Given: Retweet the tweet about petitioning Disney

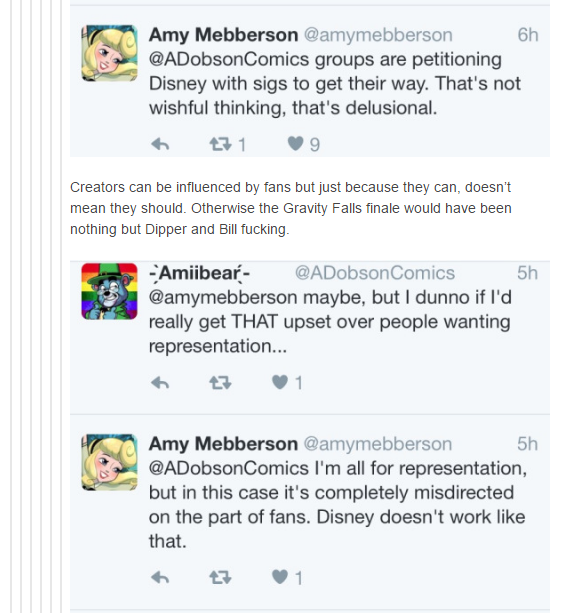Looking at the screenshot, I should coord(220,144).
